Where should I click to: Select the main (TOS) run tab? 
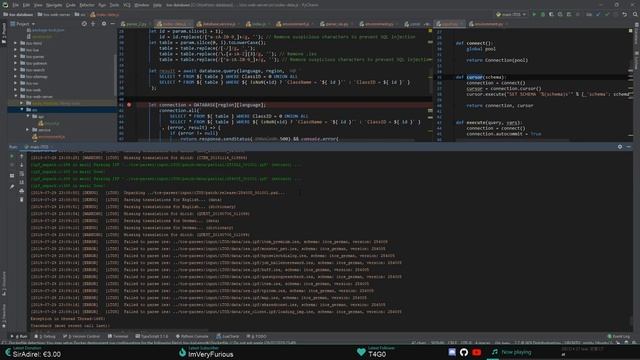pos(39,147)
